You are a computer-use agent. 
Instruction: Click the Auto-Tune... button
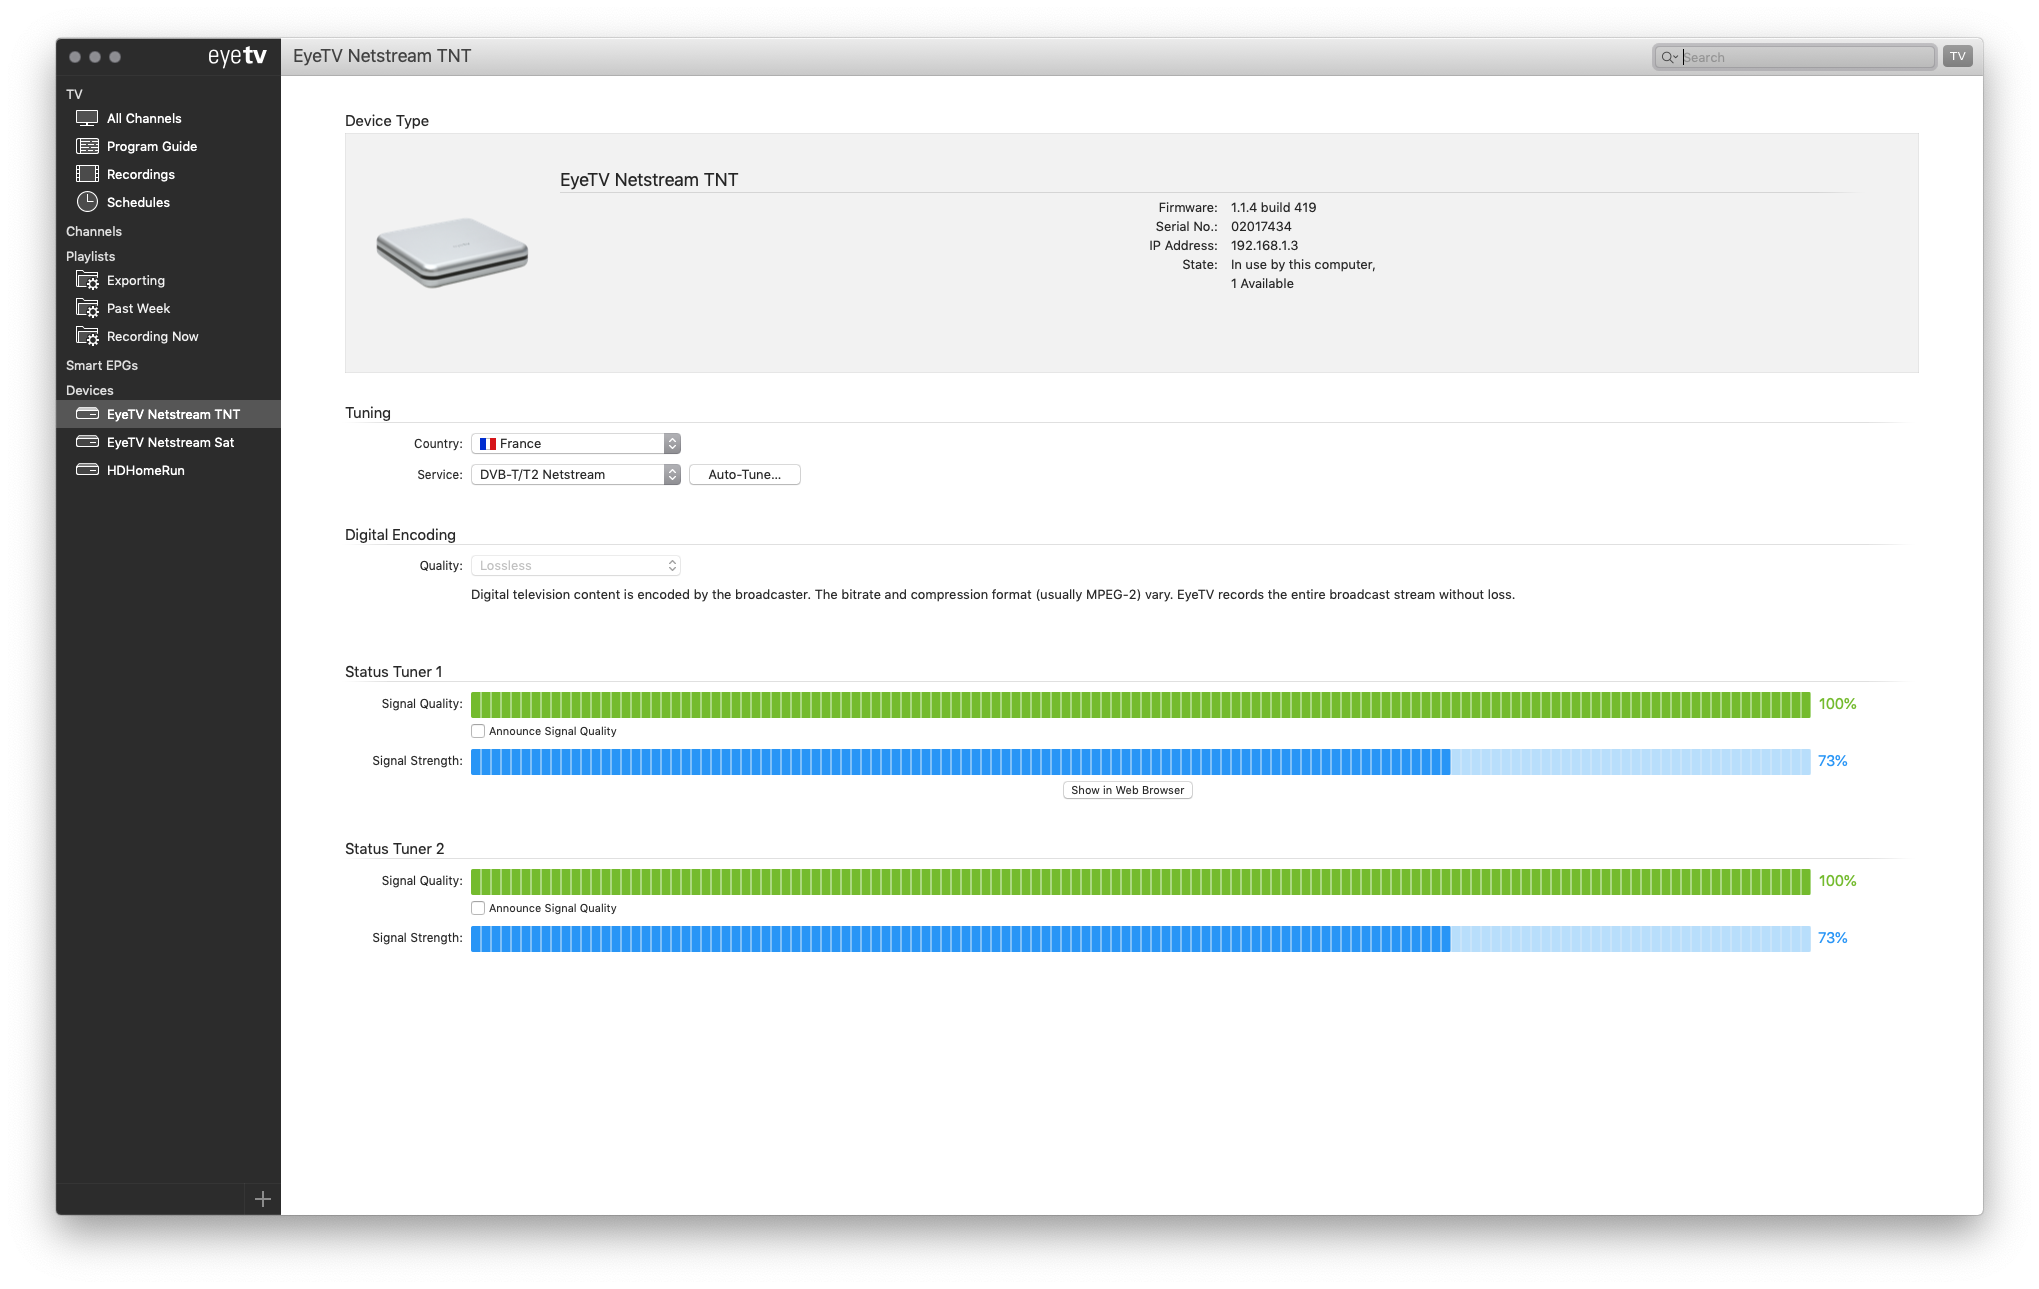pyautogui.click(x=744, y=474)
